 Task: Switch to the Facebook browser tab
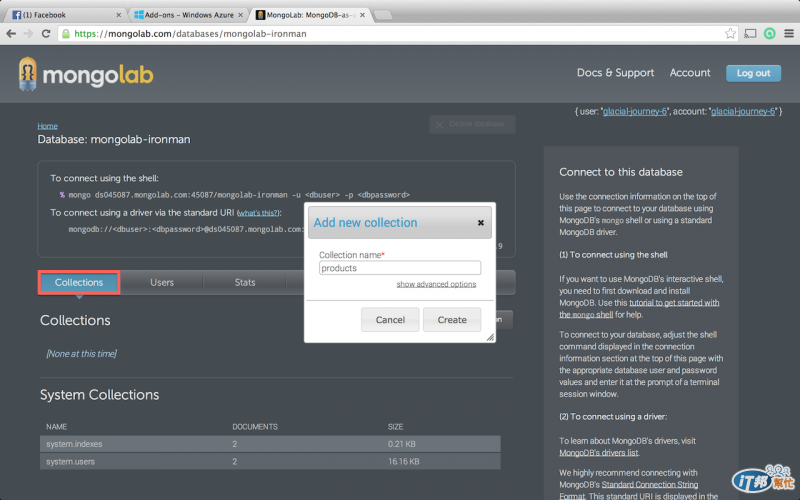(64, 15)
